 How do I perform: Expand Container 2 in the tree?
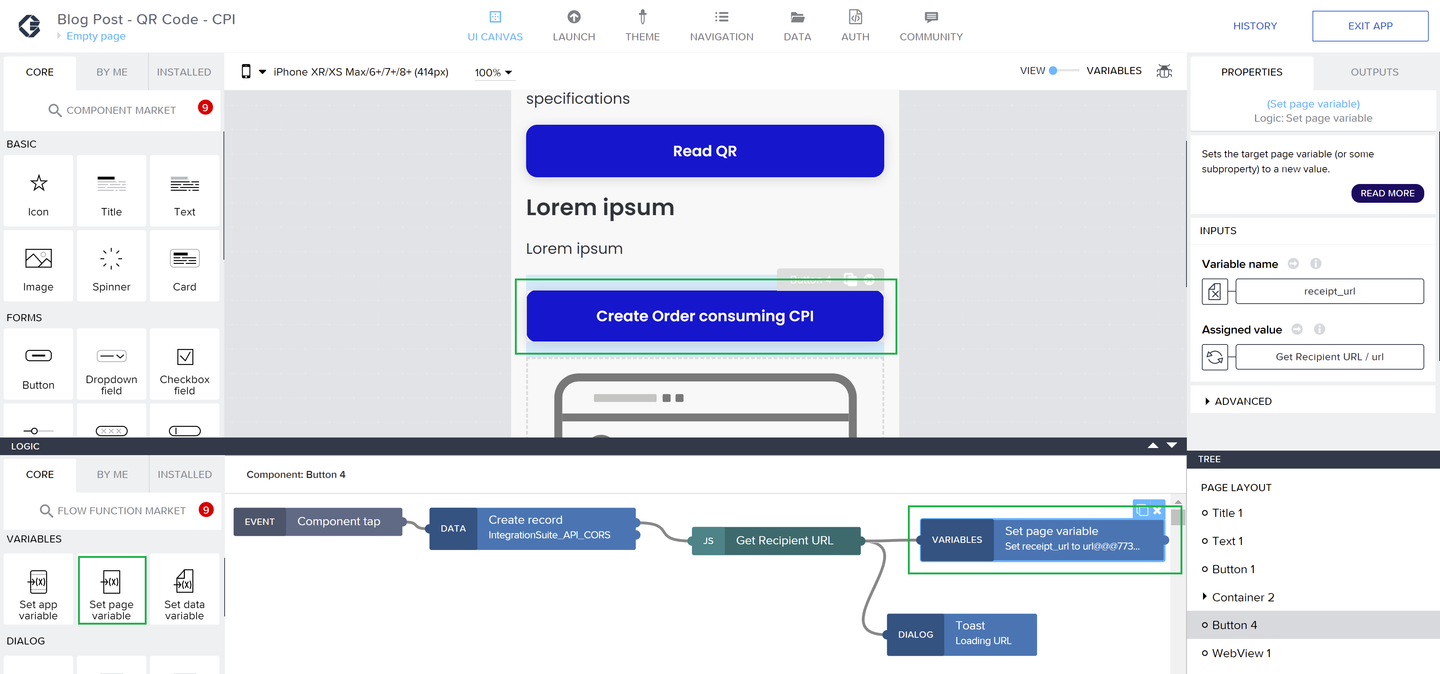(1205, 597)
